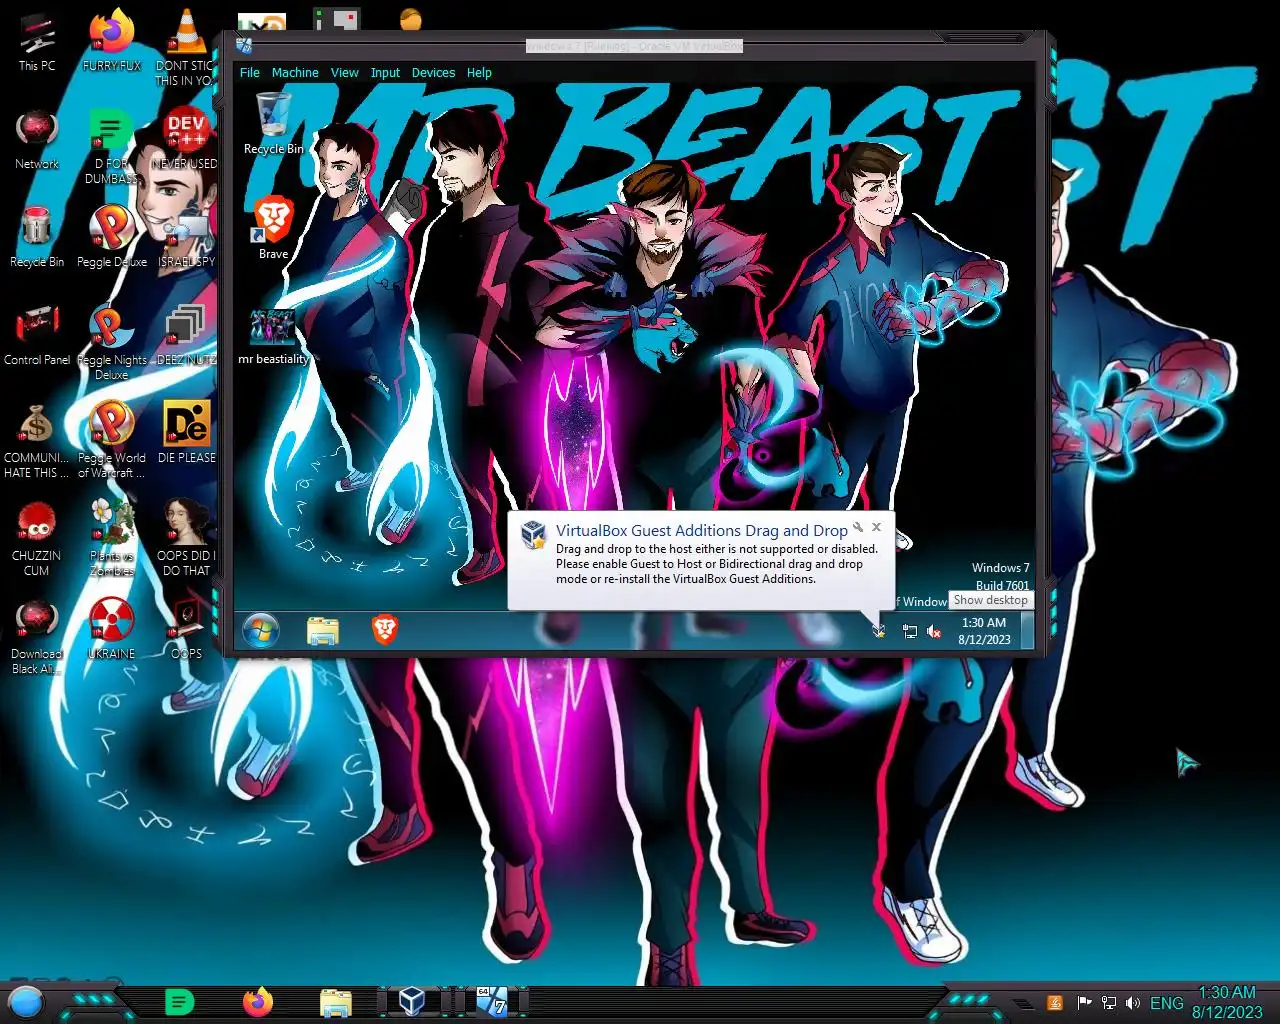Open the View menu
Screen dimensions: 1280x1024
tap(344, 73)
